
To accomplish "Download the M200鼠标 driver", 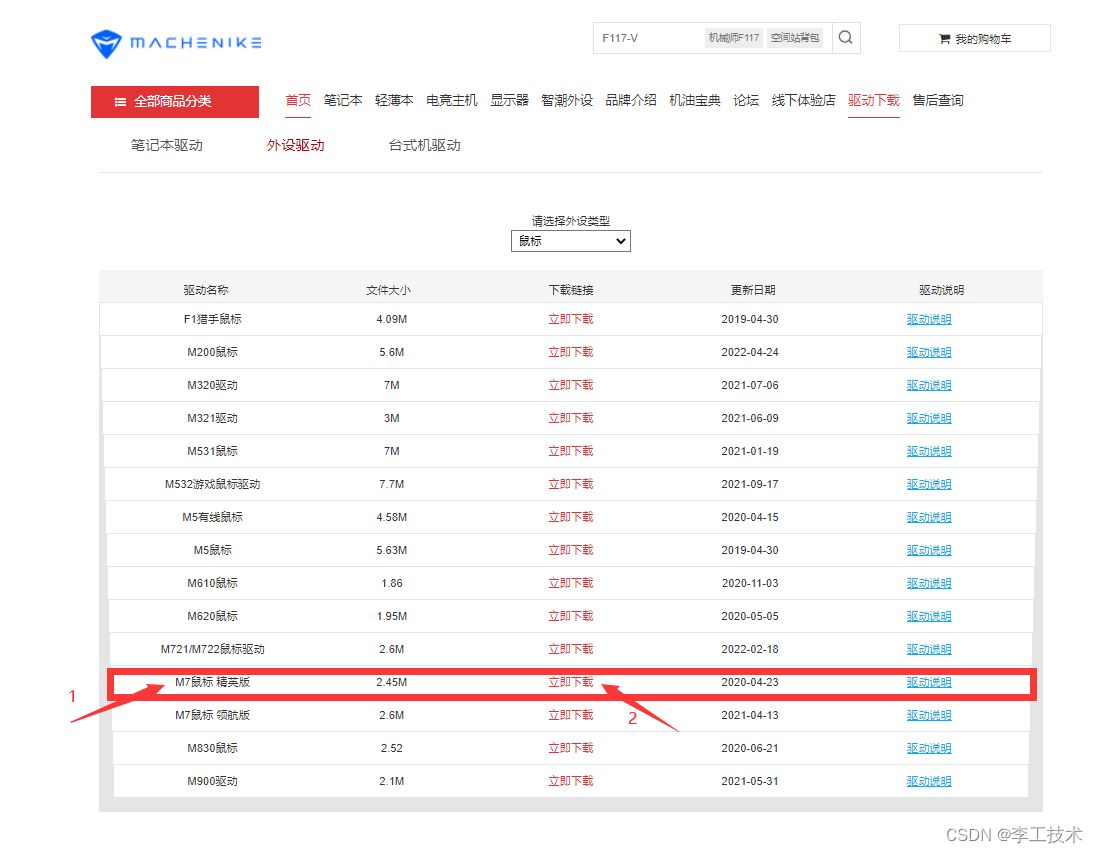I will (x=571, y=352).
